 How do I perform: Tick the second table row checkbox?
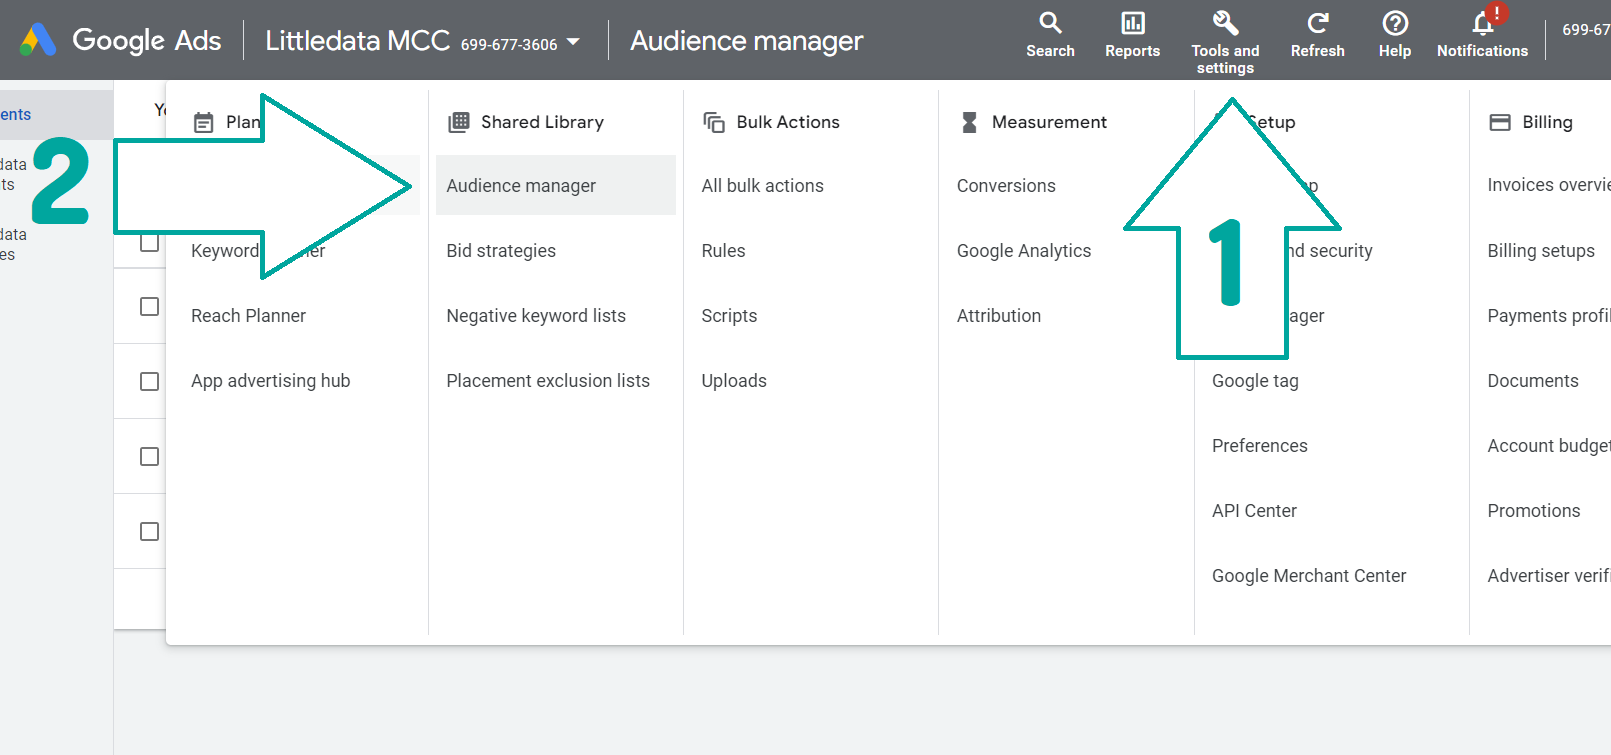149,306
